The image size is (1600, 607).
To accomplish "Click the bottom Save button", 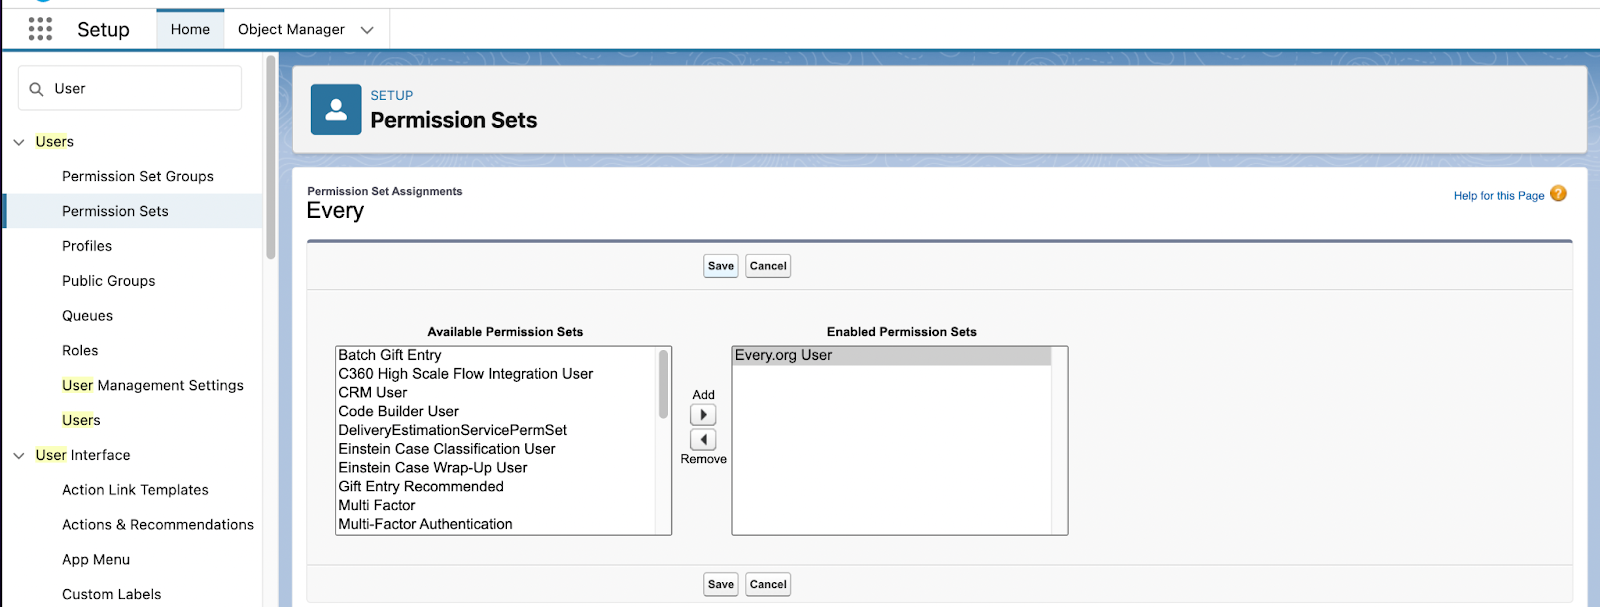I will coord(721,584).
